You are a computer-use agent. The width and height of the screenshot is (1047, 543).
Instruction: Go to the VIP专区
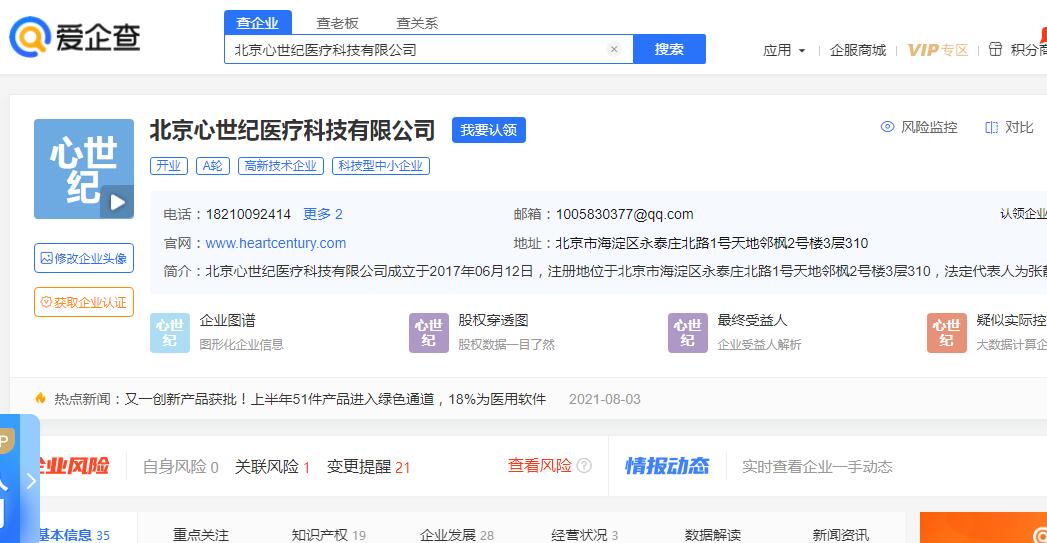[937, 50]
